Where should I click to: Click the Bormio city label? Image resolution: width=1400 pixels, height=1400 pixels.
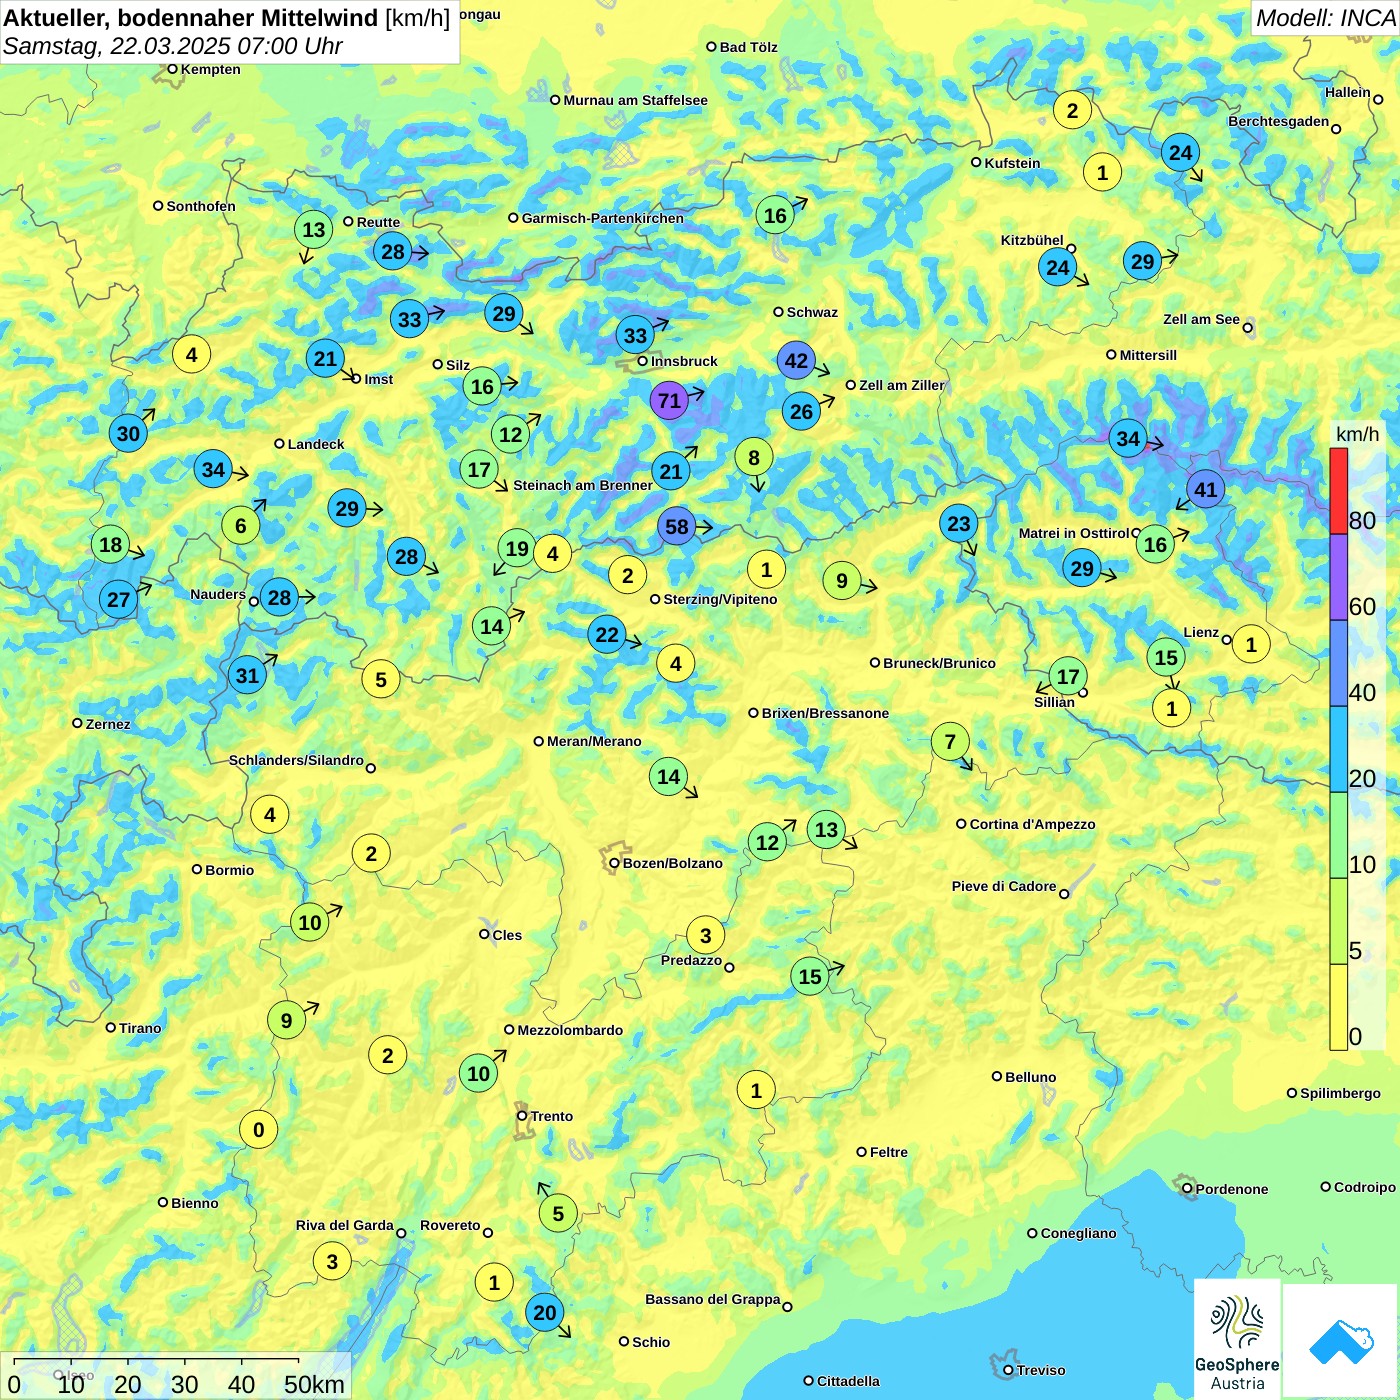230,870
